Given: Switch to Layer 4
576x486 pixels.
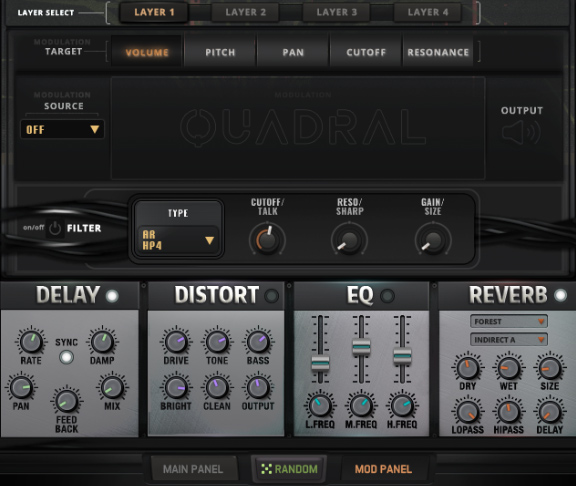Looking at the screenshot, I should click(x=428, y=12).
